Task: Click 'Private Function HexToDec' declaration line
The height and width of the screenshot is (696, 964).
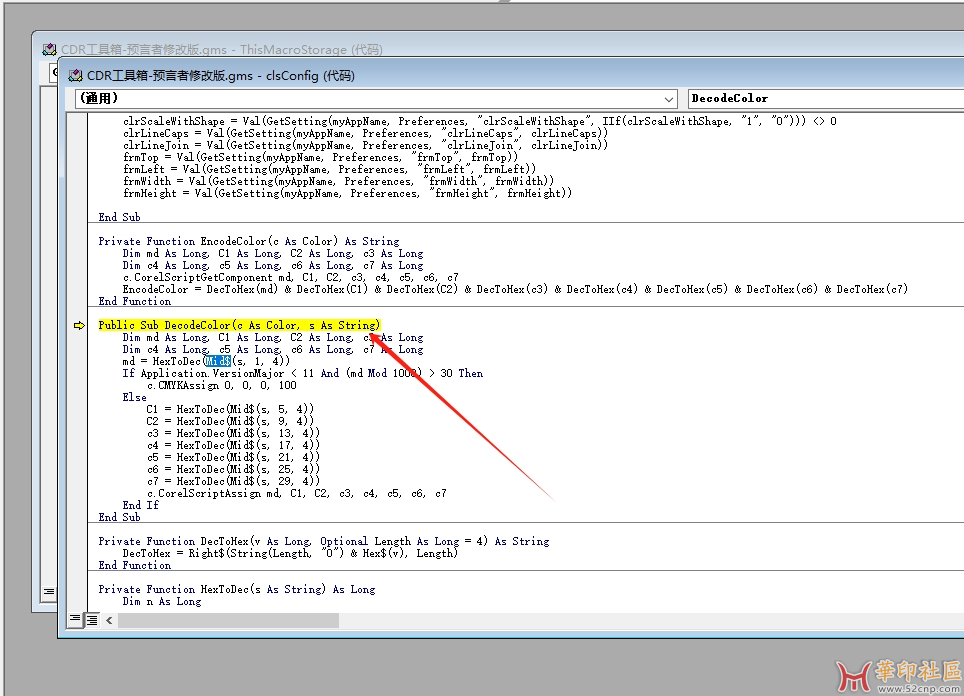Action: pos(237,590)
